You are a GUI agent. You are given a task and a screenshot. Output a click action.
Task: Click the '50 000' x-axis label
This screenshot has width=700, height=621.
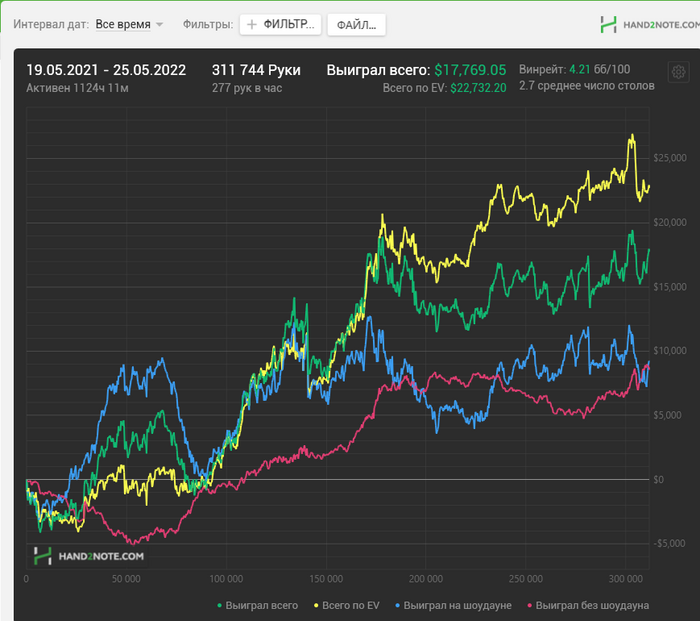[126, 579]
